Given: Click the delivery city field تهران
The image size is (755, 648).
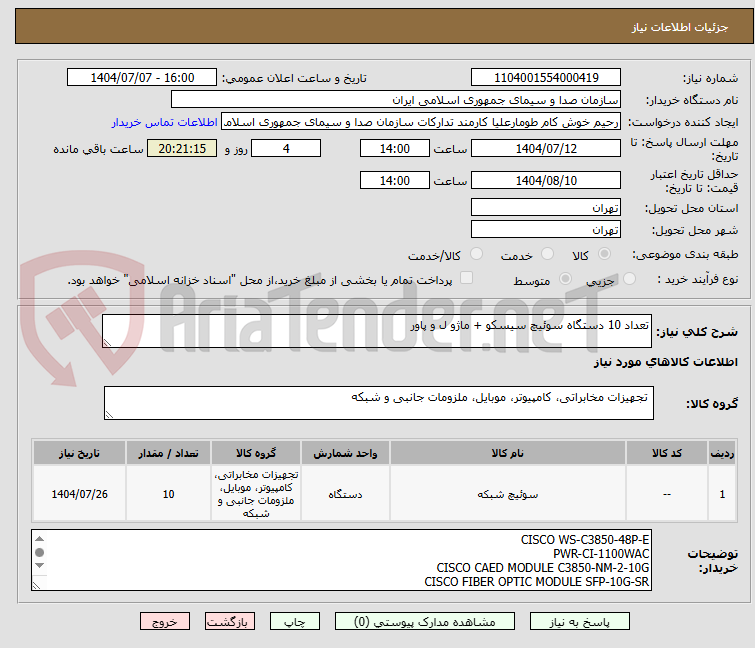Looking at the screenshot, I should pyautogui.click(x=546, y=229).
